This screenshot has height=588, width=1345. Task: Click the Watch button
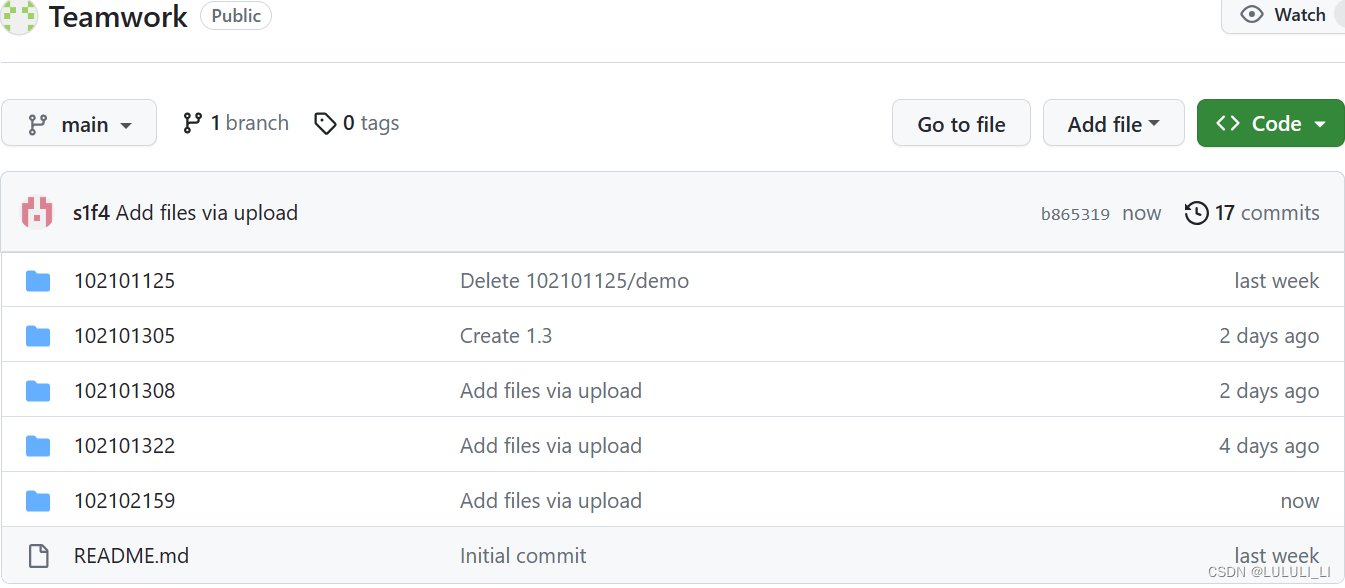pos(1283,15)
